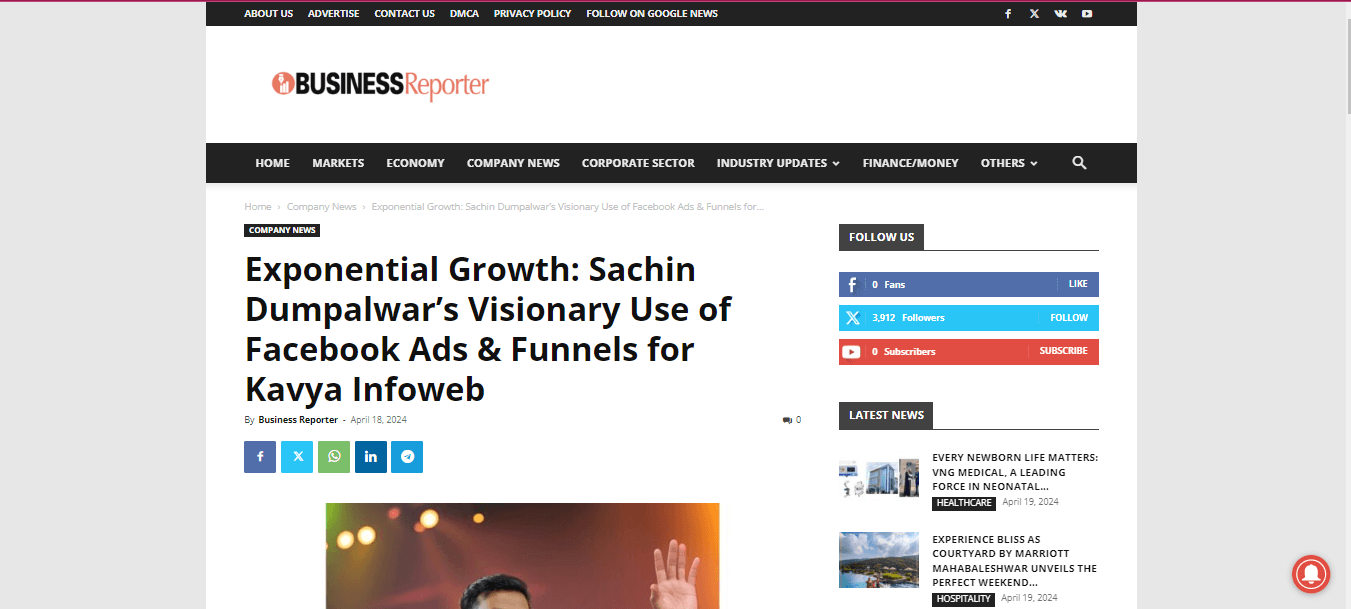Open the Healthcare category tag

[964, 503]
